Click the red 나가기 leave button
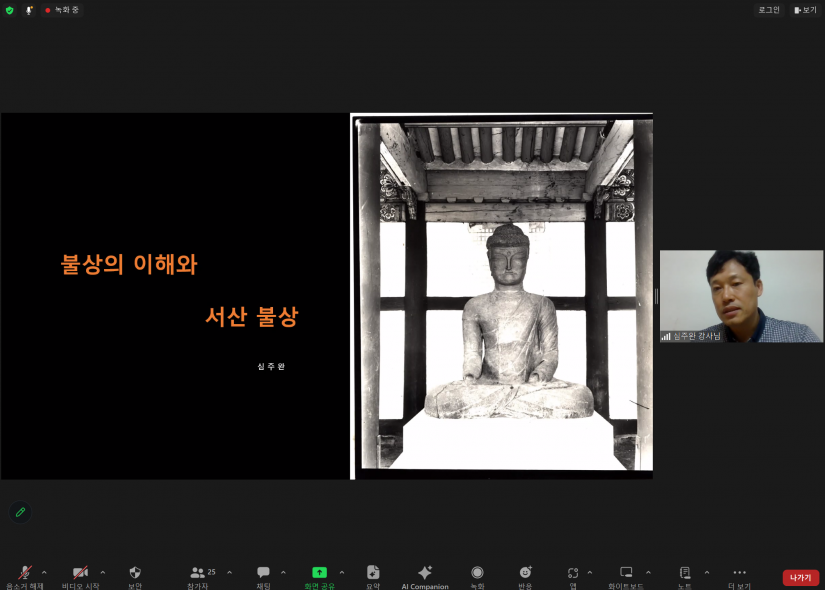 pyautogui.click(x=800, y=577)
